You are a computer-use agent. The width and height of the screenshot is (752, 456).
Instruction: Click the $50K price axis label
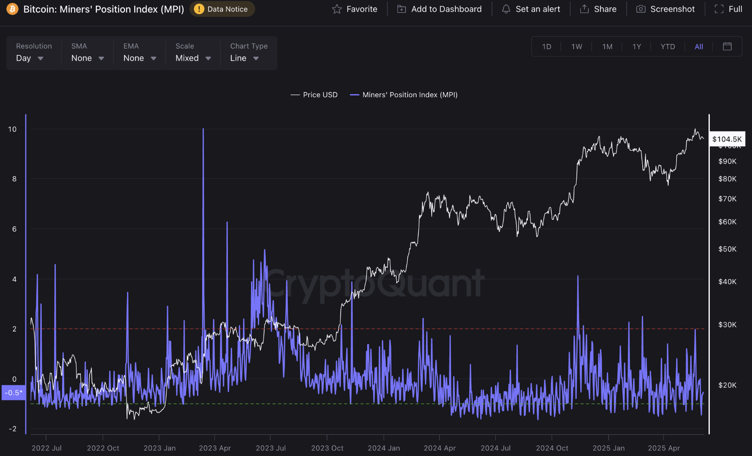[727, 249]
